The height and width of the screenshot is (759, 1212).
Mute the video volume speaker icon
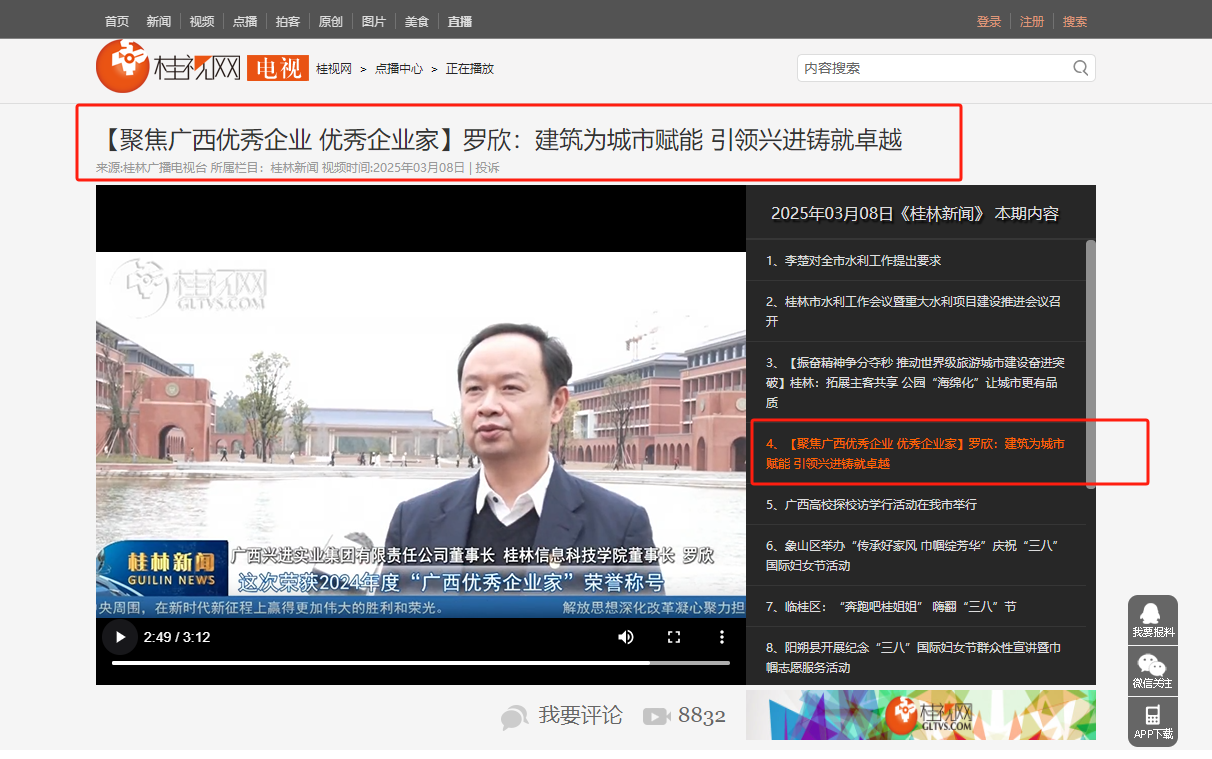click(626, 637)
